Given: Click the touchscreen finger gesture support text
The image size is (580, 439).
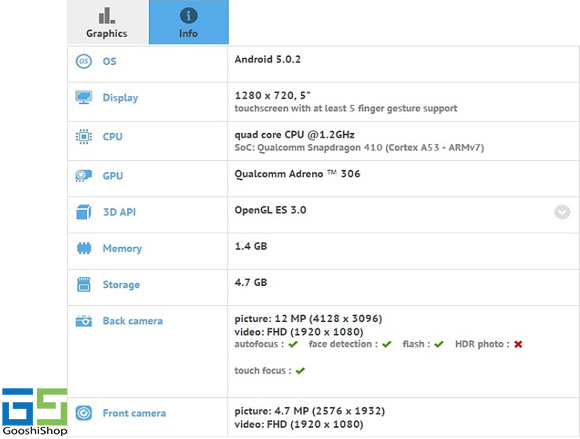Looking at the screenshot, I should point(346,108).
